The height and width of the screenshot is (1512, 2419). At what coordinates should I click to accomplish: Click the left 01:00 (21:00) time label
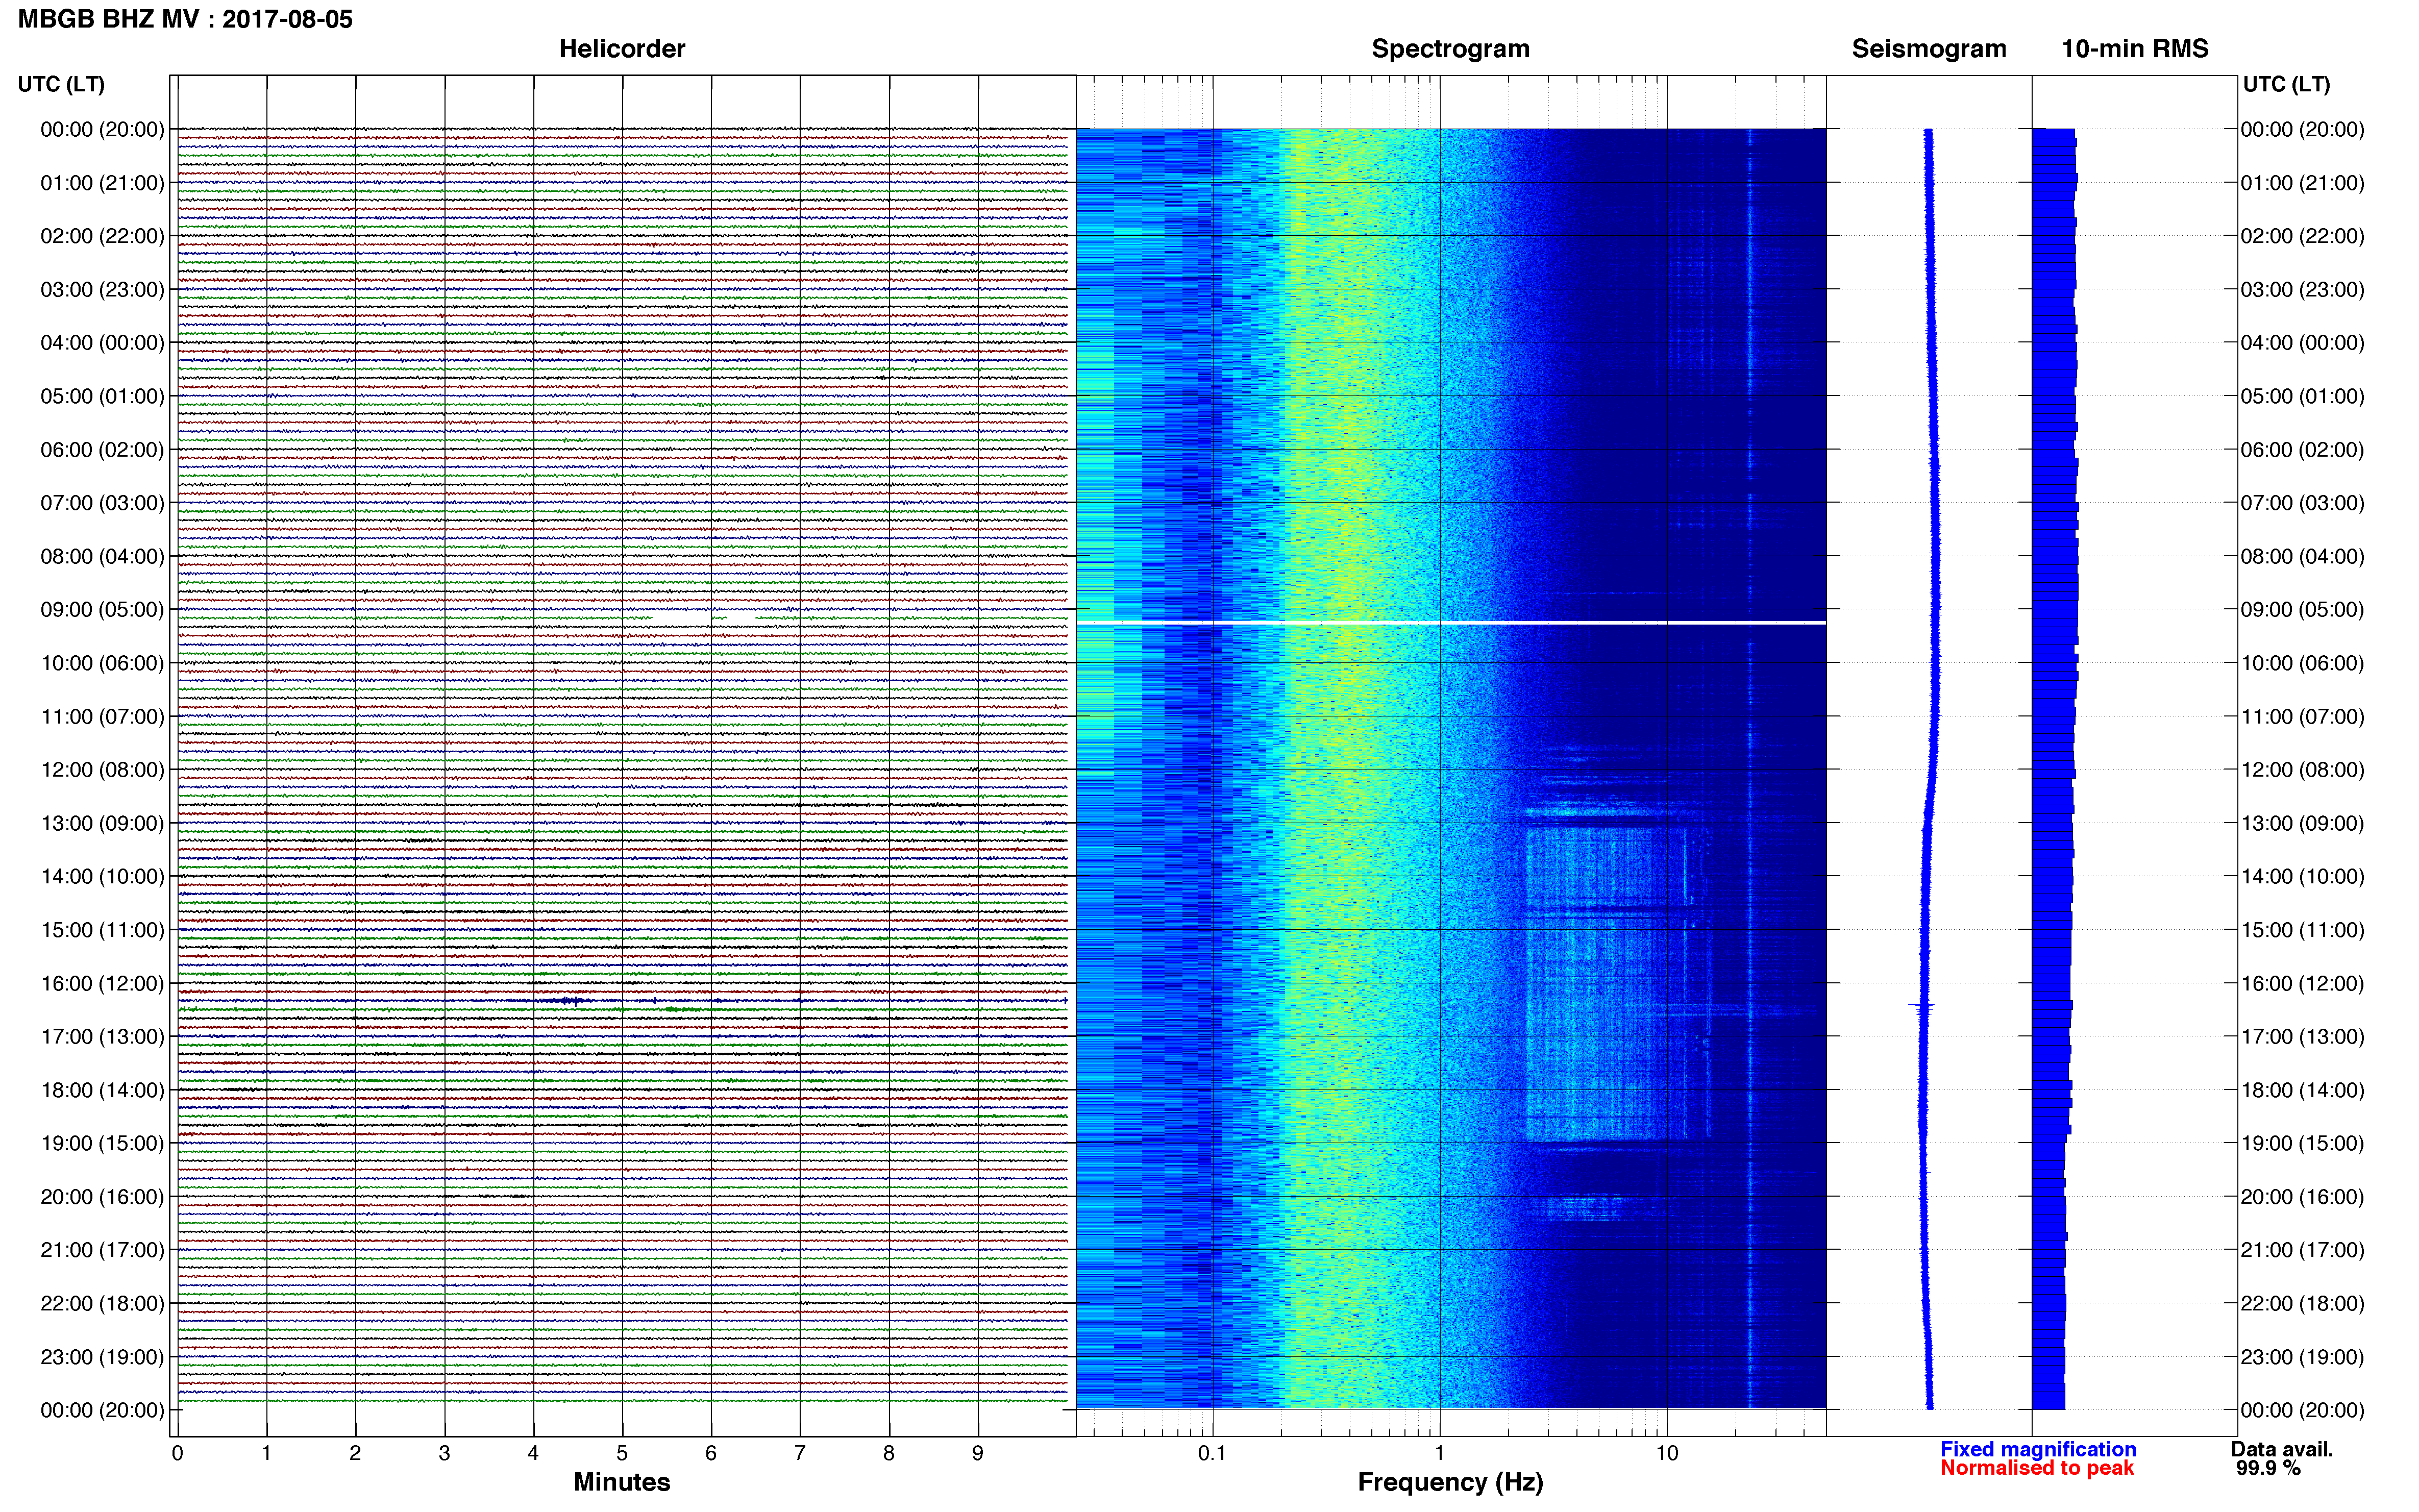click(102, 183)
